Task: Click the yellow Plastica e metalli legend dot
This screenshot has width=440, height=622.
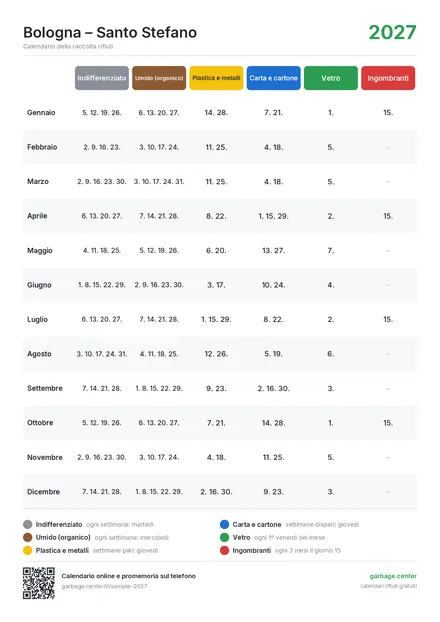Action: 27,551
